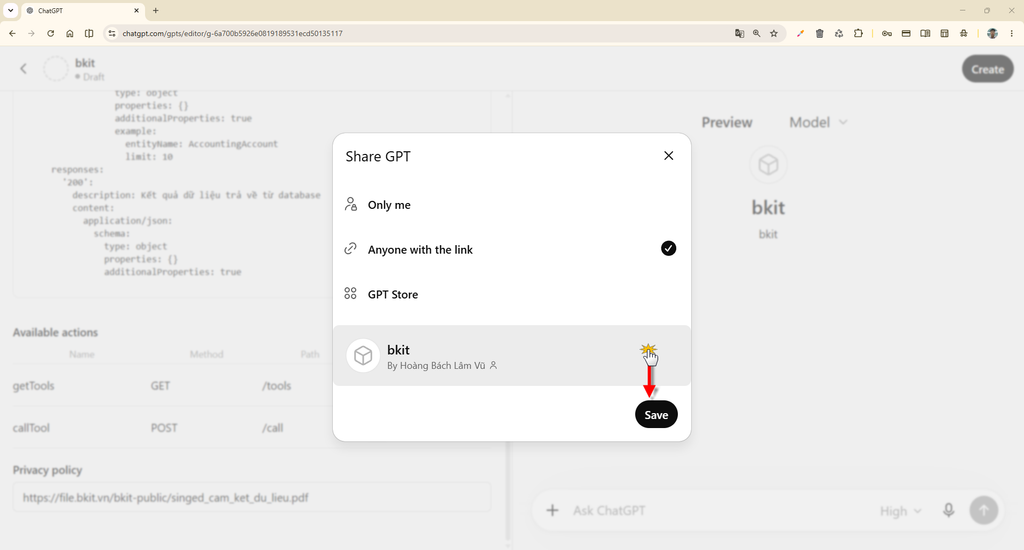Image resolution: width=1024 pixels, height=550 pixels.
Task: Click the bkit draft avatar in header
Action: [56, 69]
